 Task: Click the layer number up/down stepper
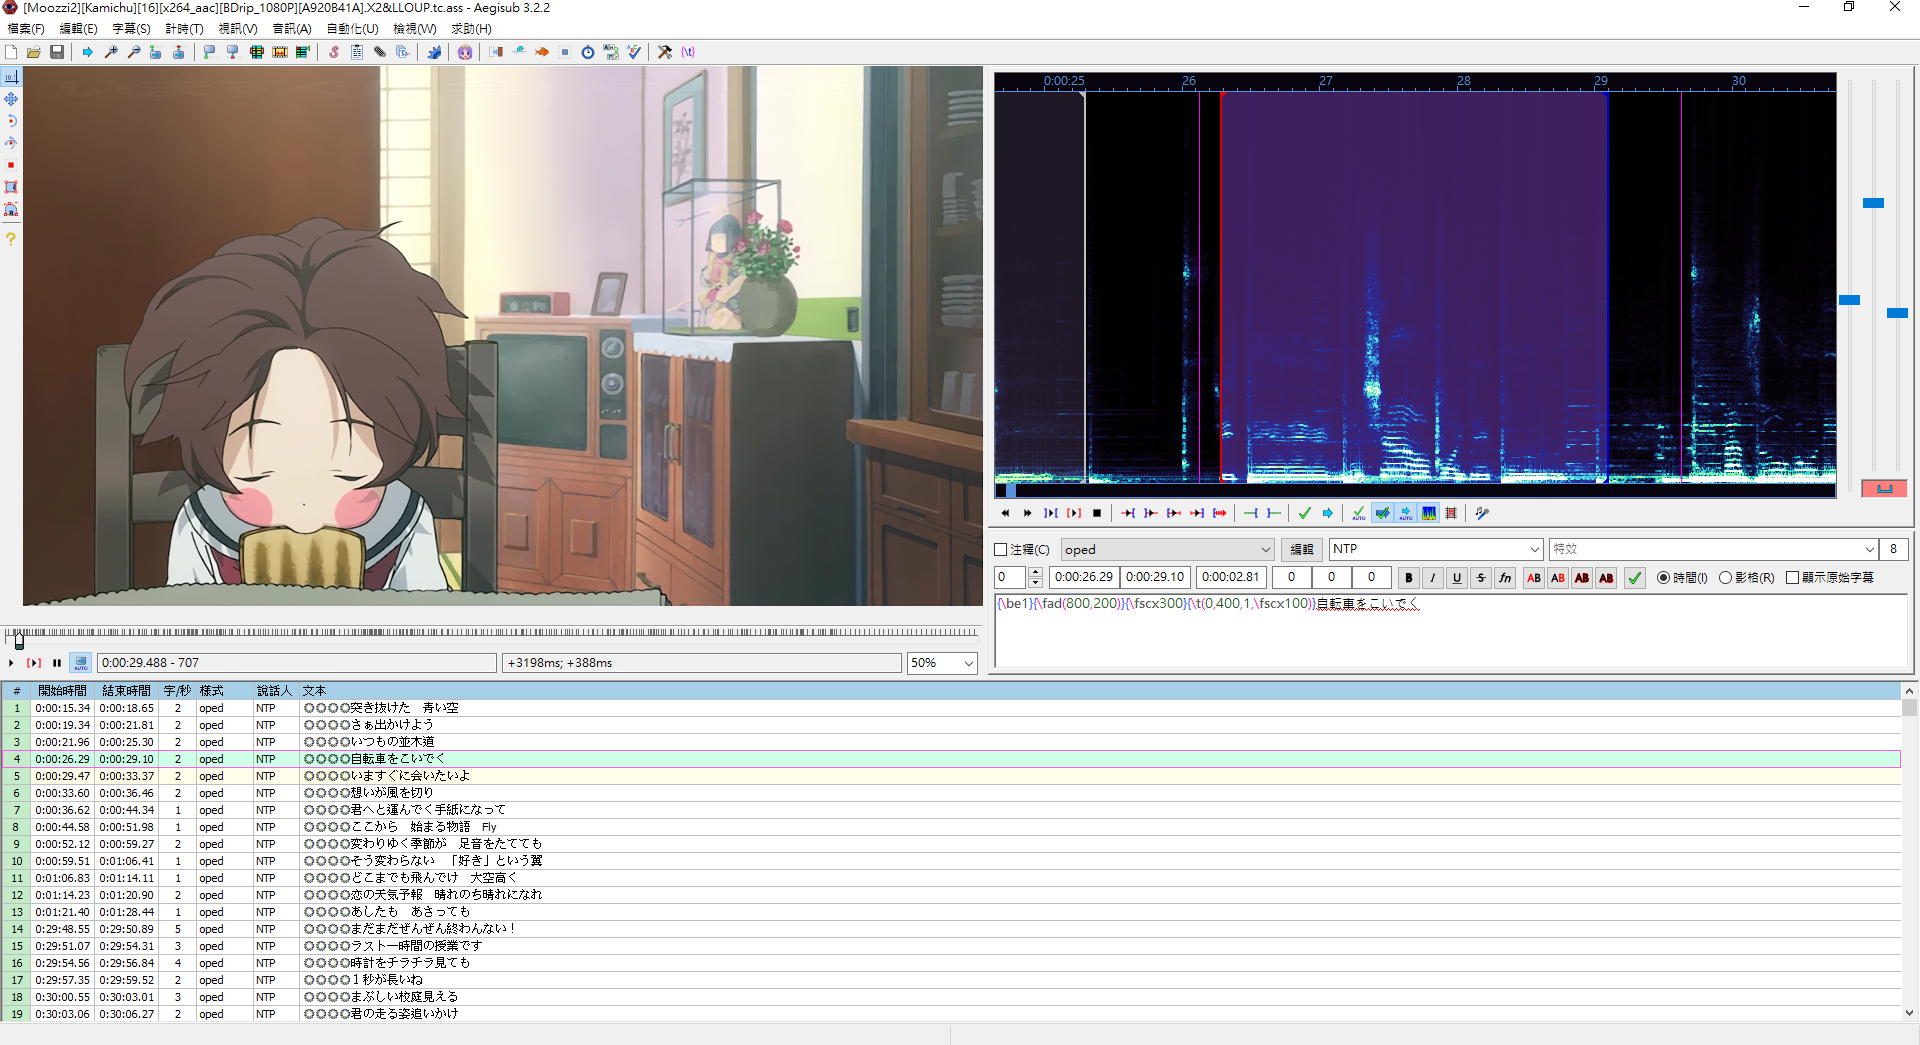1035,577
